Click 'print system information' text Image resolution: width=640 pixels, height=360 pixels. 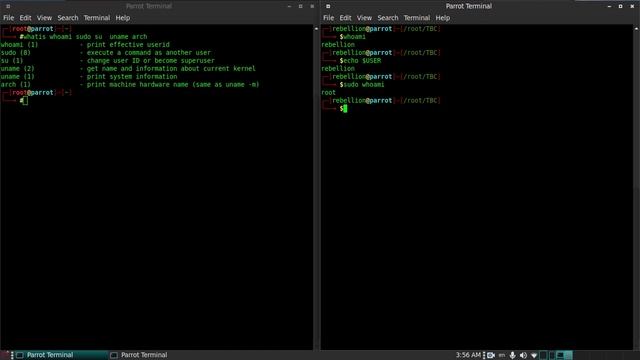(132, 77)
